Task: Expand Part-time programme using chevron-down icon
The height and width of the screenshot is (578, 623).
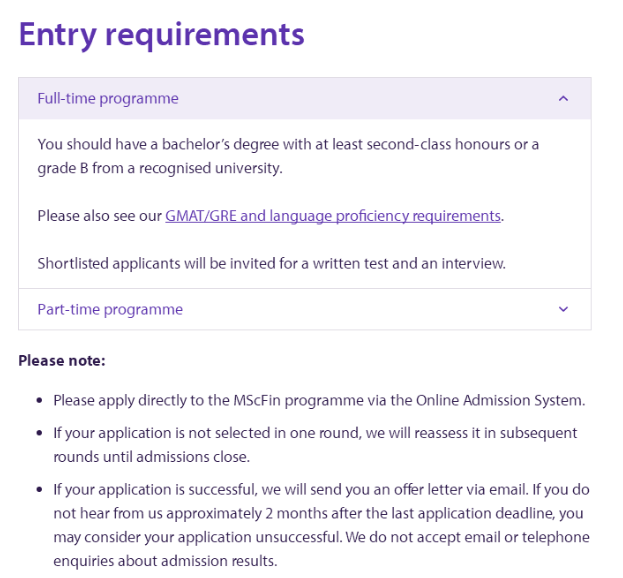Action: [x=563, y=310]
